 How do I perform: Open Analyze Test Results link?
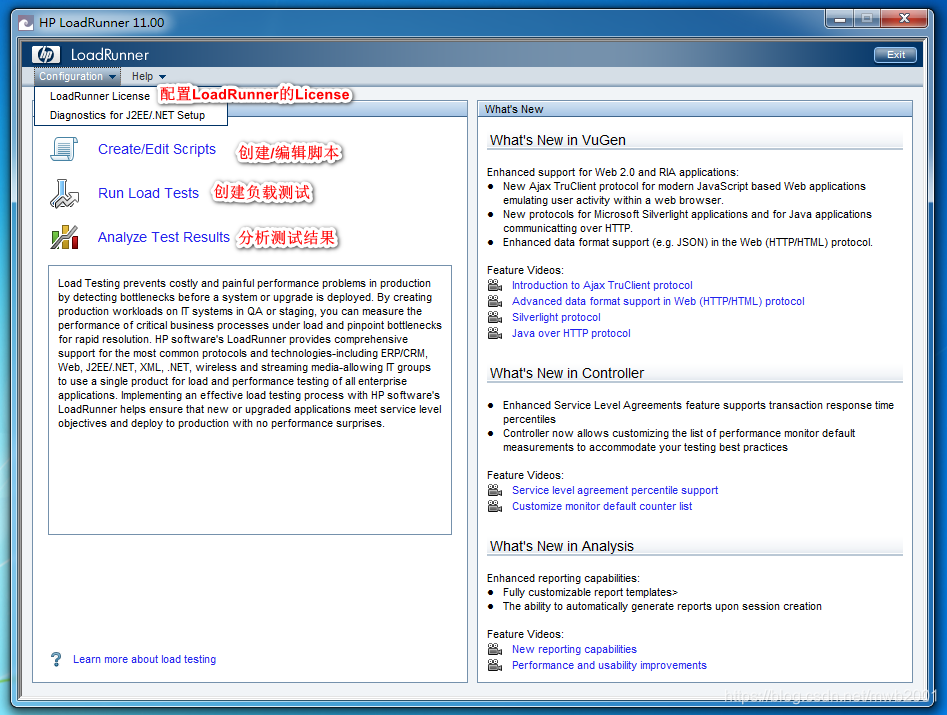[x=164, y=237]
